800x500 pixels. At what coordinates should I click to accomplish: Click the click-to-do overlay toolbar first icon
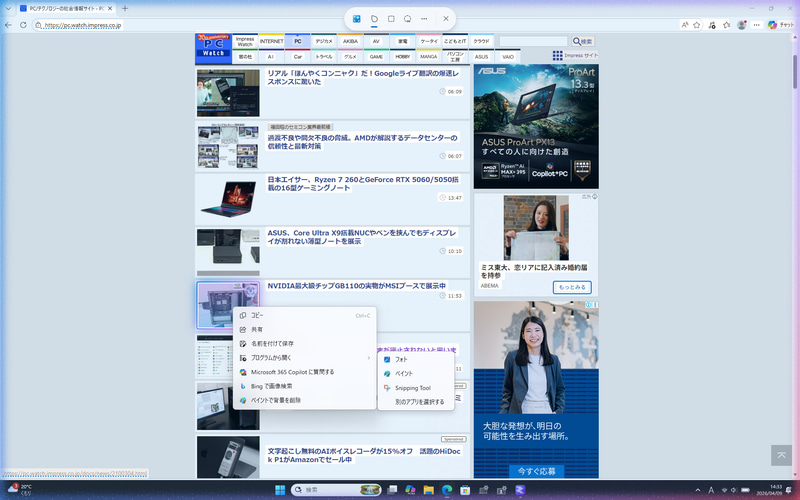[357, 19]
